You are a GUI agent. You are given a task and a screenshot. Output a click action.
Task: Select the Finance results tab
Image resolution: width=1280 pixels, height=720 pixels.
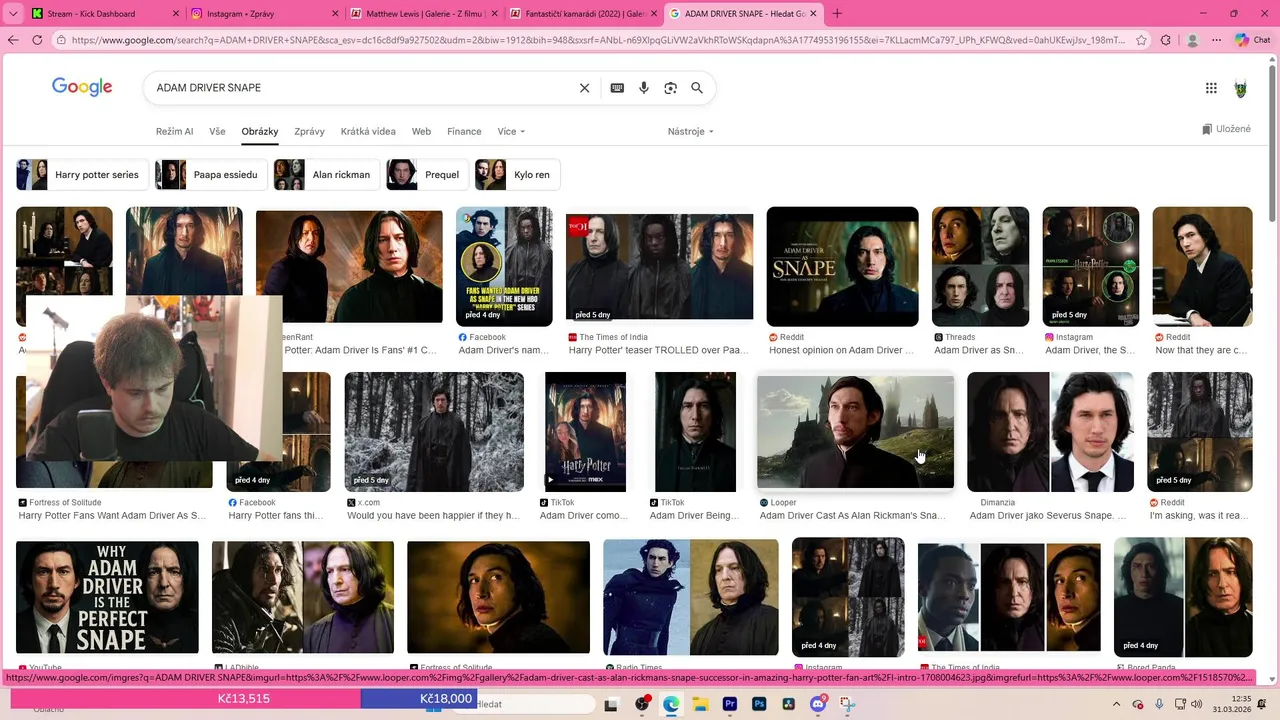coord(464,131)
